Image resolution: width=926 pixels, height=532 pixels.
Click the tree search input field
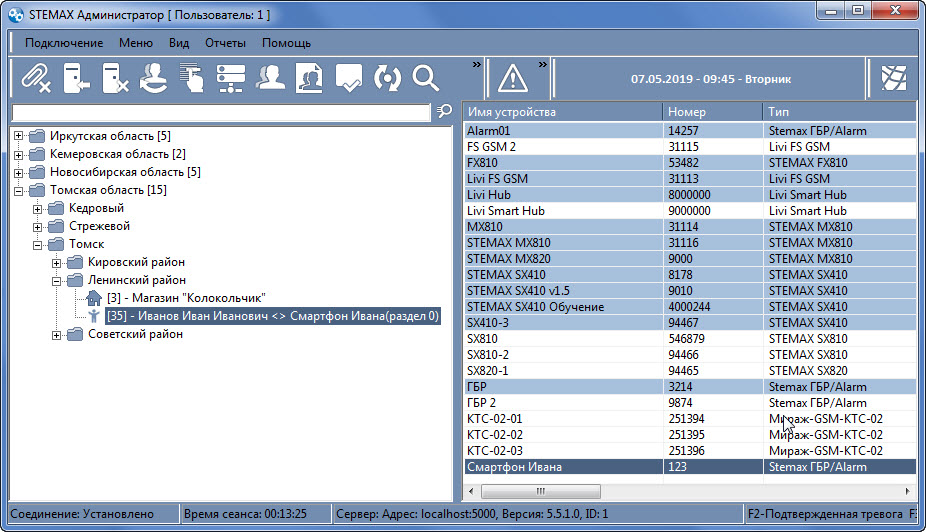(x=221, y=112)
